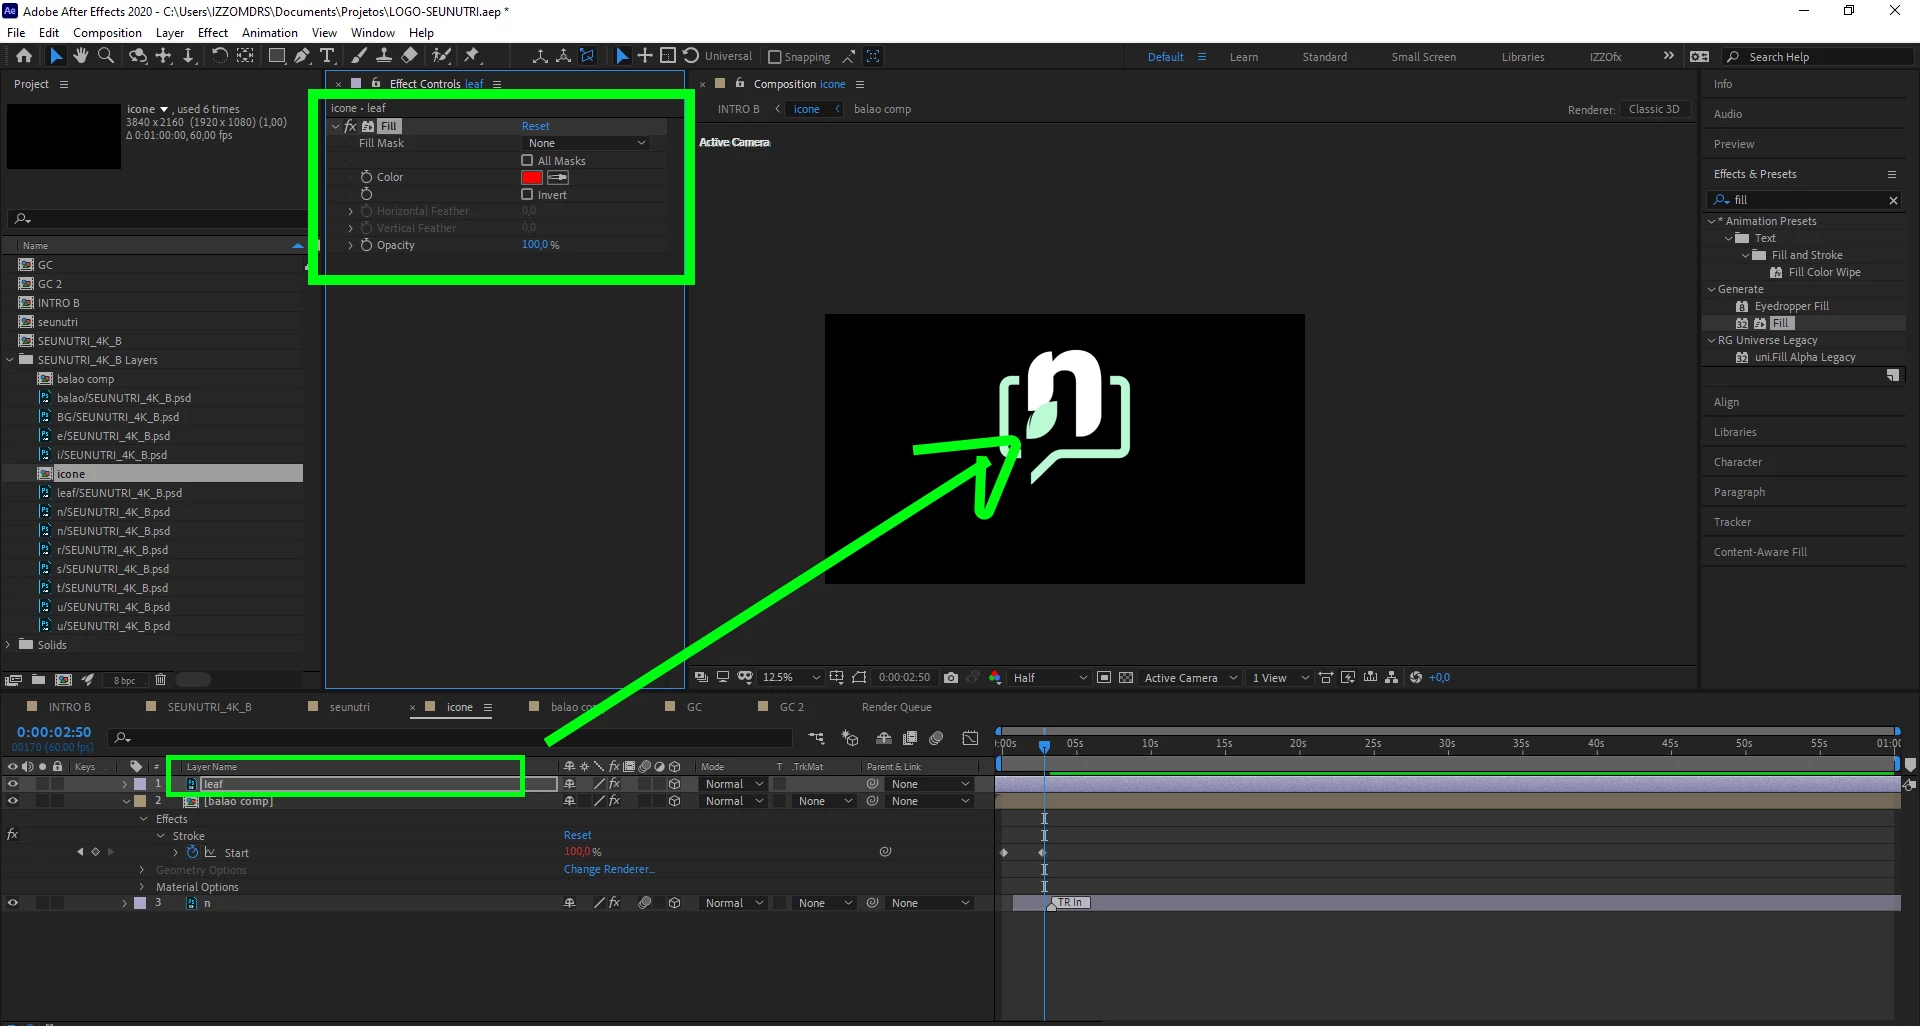
Task: Open the Fill Mask dropdown
Action: (587, 143)
